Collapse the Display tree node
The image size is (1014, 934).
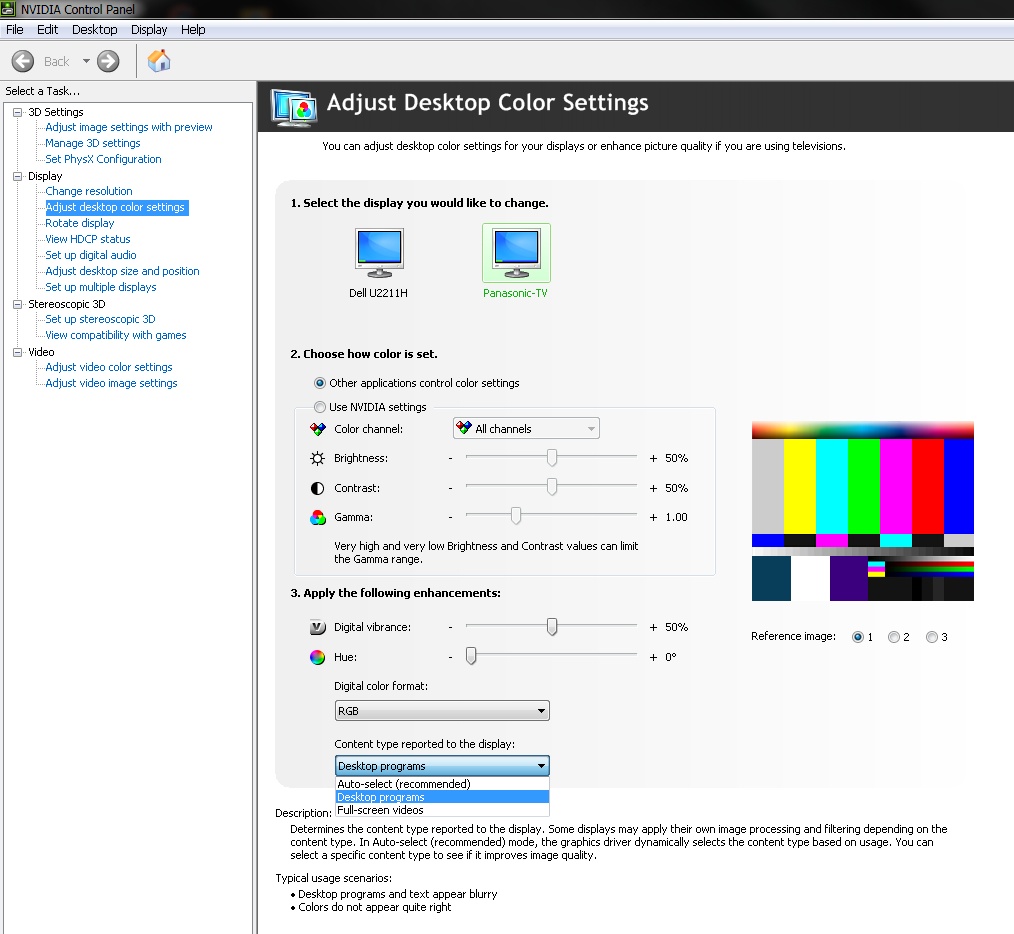[17, 176]
